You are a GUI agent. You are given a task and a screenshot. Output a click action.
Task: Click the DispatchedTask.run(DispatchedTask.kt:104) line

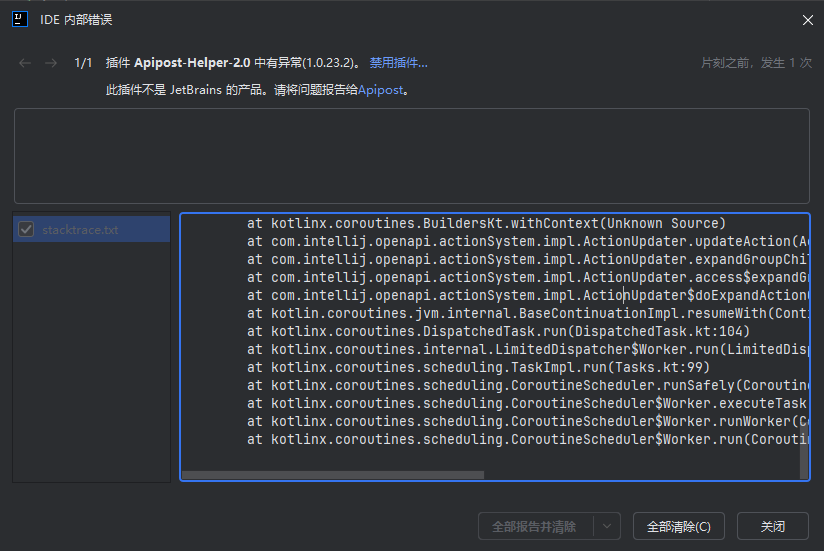(498, 331)
